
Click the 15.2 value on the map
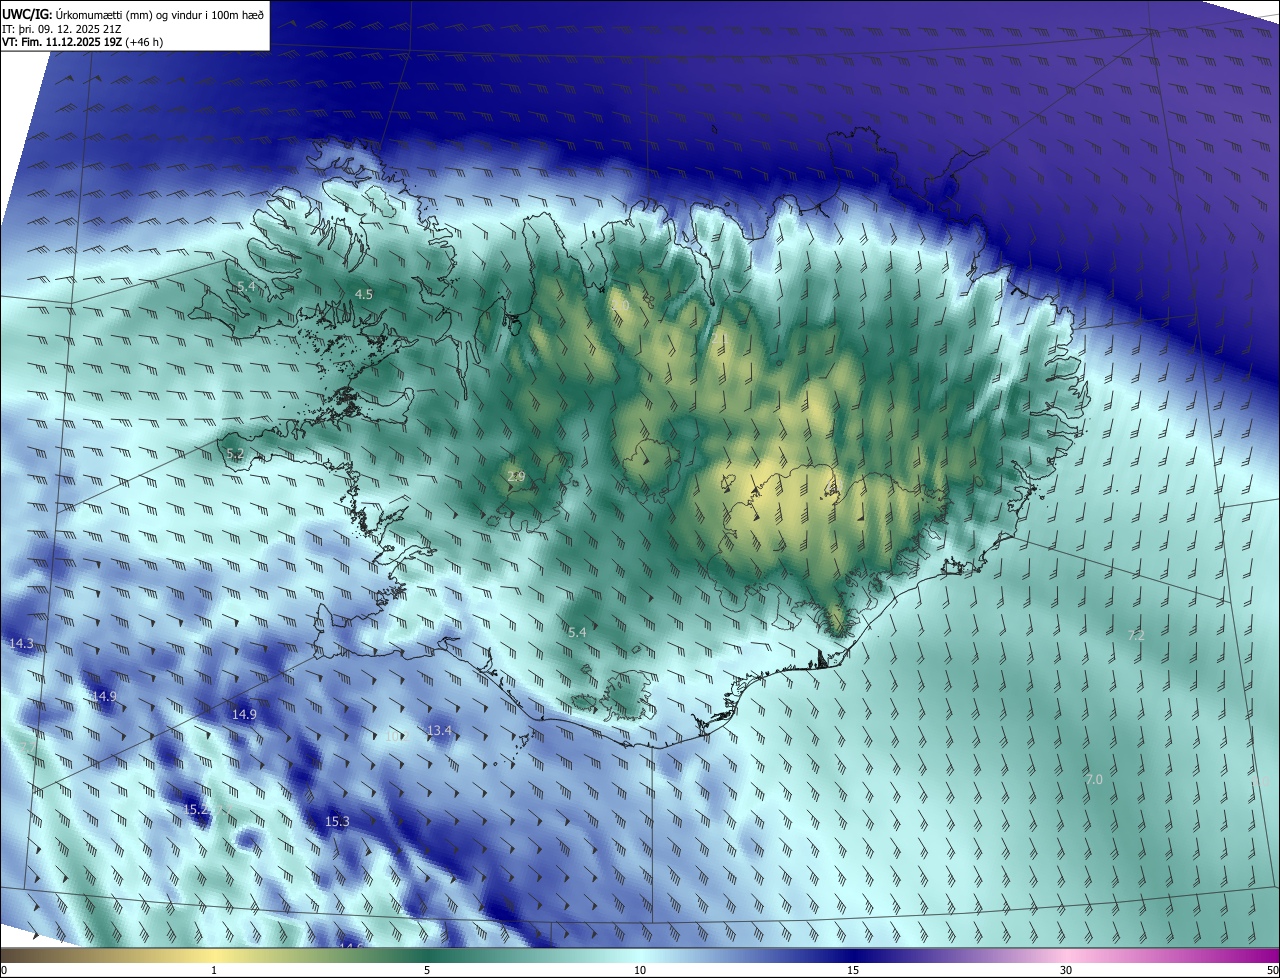coord(197,809)
